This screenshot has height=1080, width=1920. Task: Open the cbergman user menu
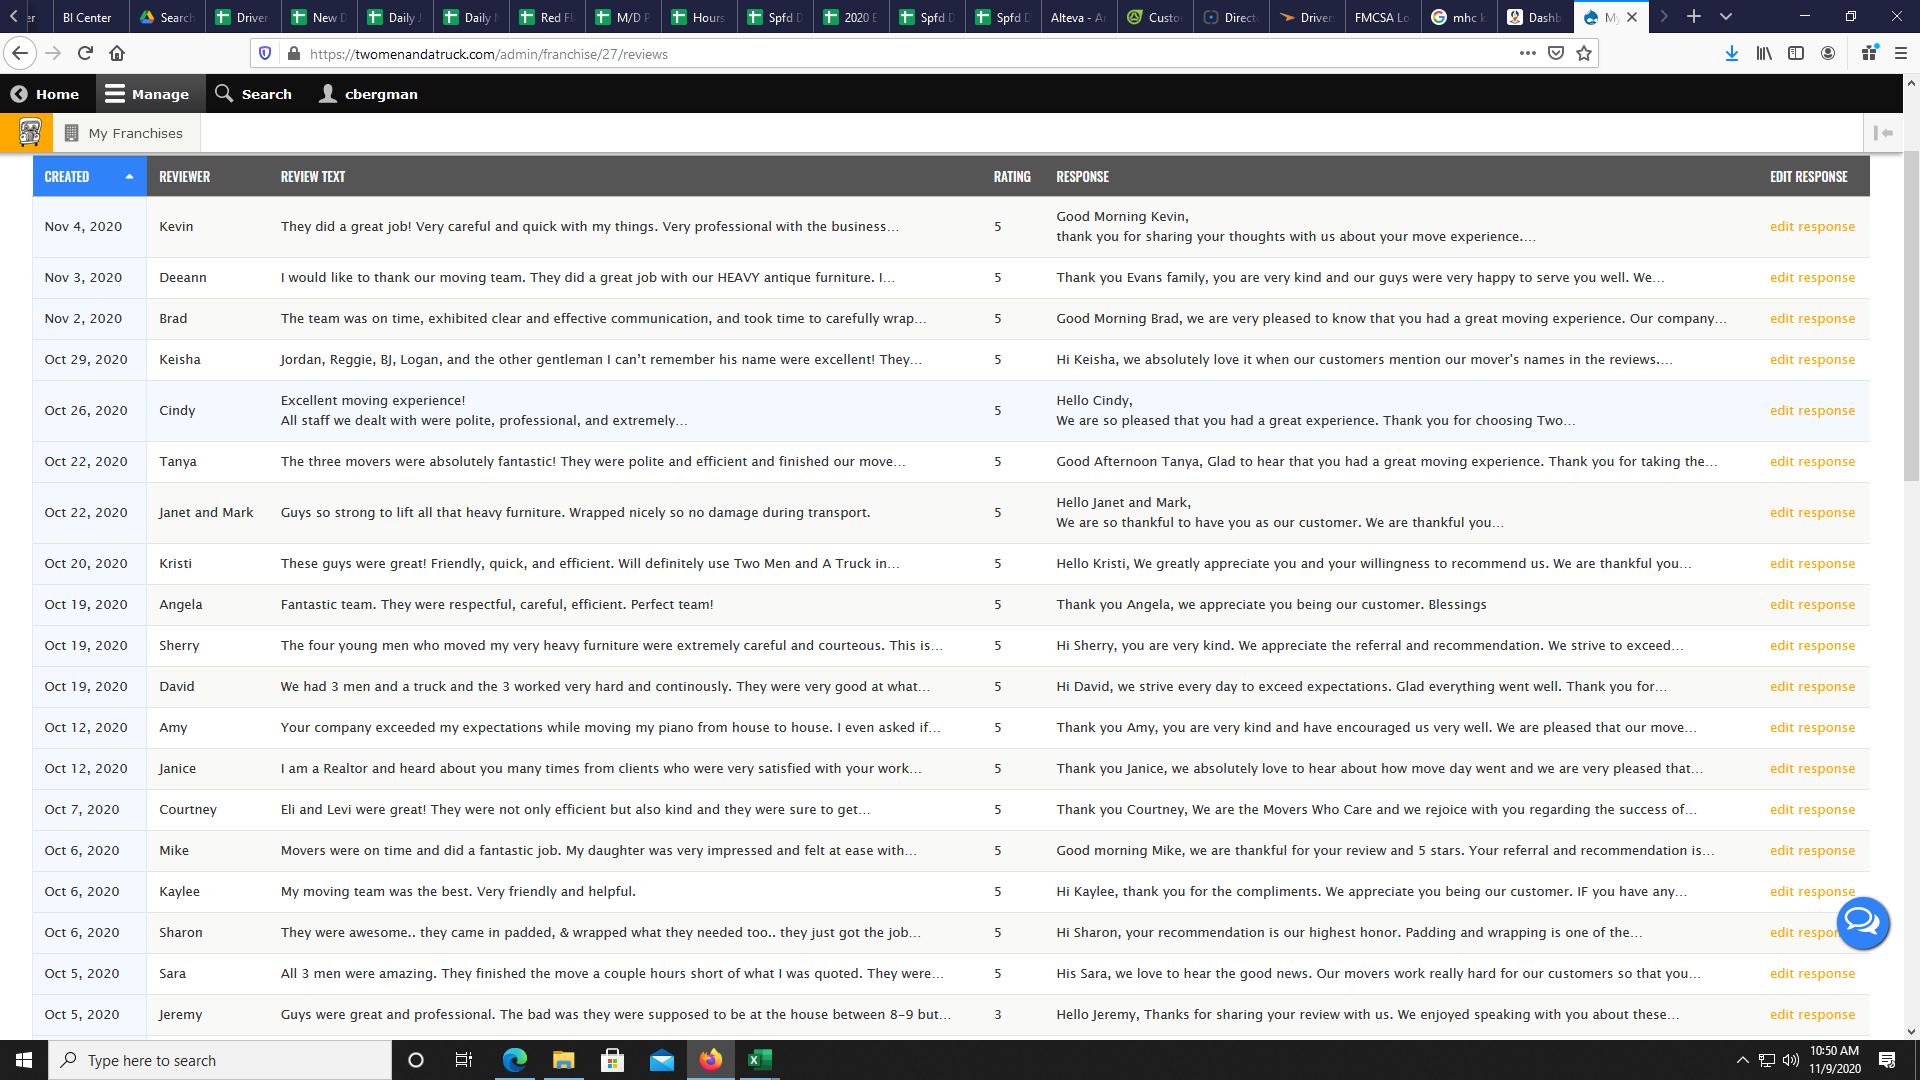pyautogui.click(x=368, y=94)
